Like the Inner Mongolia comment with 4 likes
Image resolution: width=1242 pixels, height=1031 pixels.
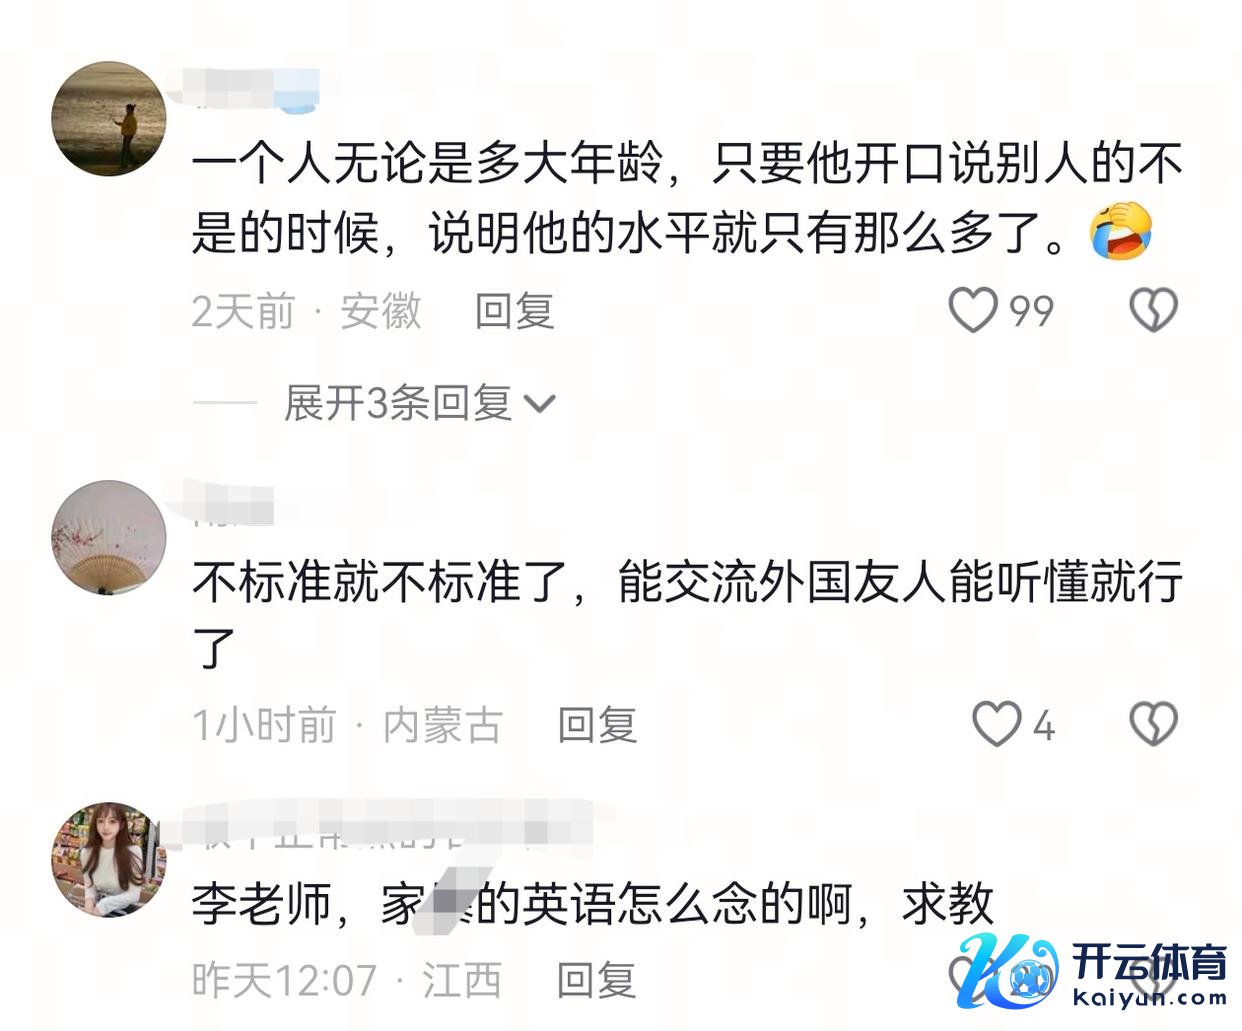pos(997,724)
